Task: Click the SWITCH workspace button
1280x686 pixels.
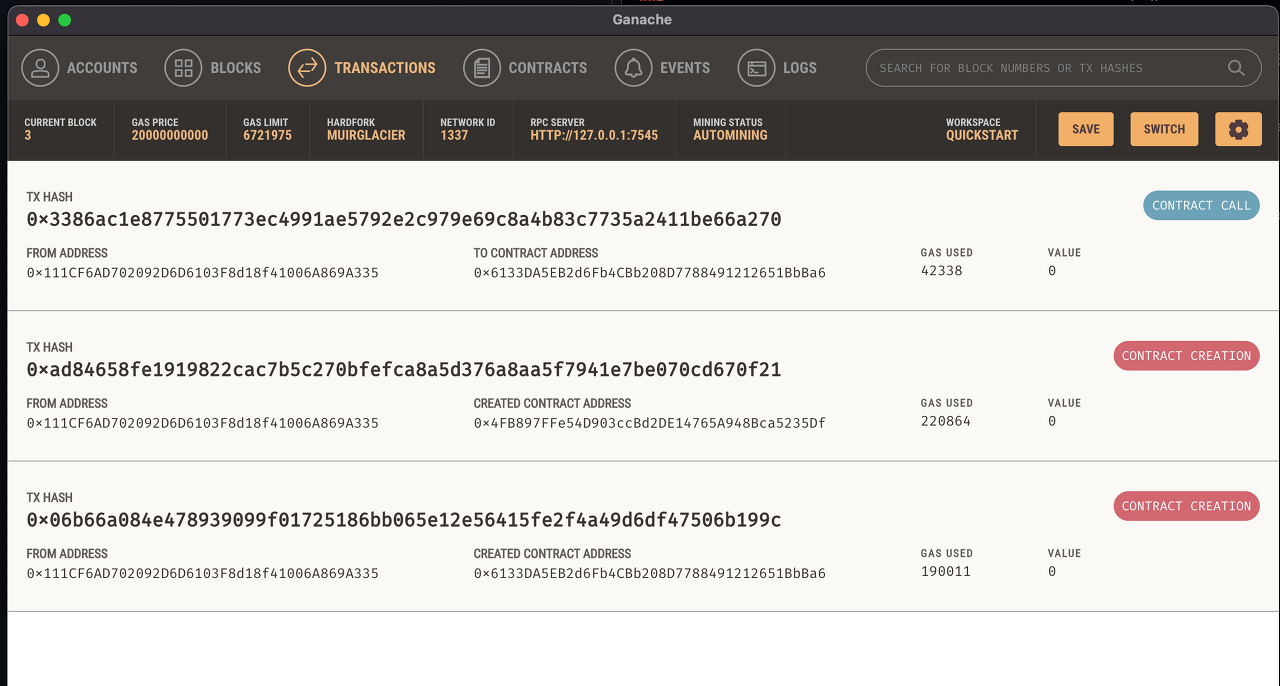Action: 1164,129
